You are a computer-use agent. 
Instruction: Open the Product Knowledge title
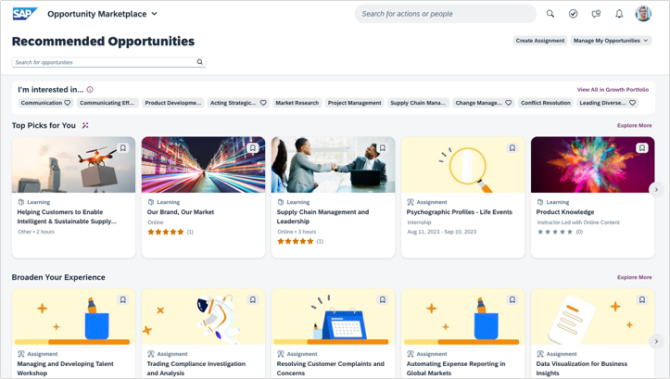tap(565, 212)
